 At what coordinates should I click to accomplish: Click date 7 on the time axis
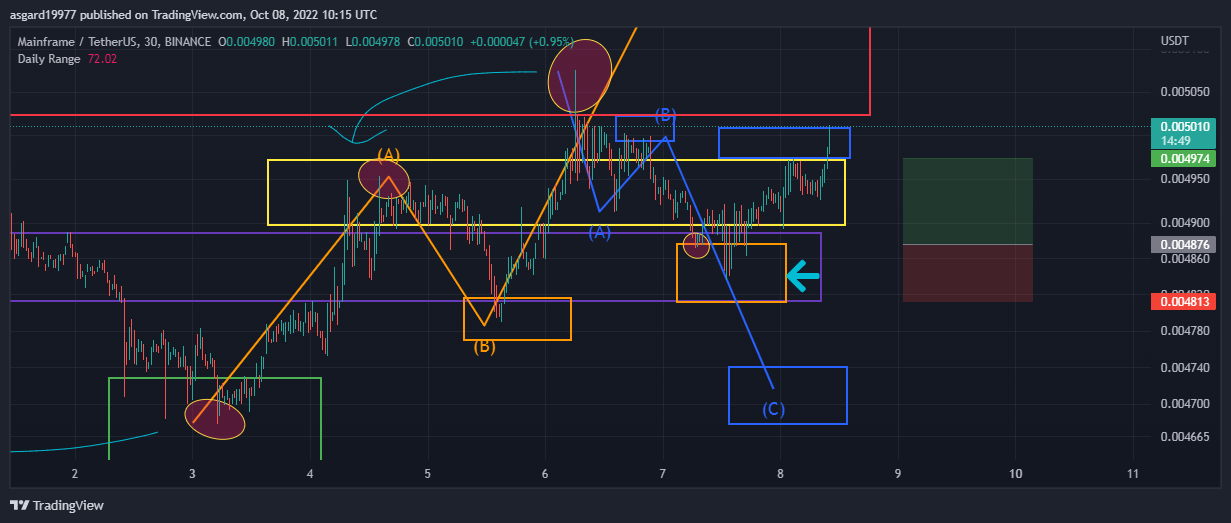click(663, 473)
